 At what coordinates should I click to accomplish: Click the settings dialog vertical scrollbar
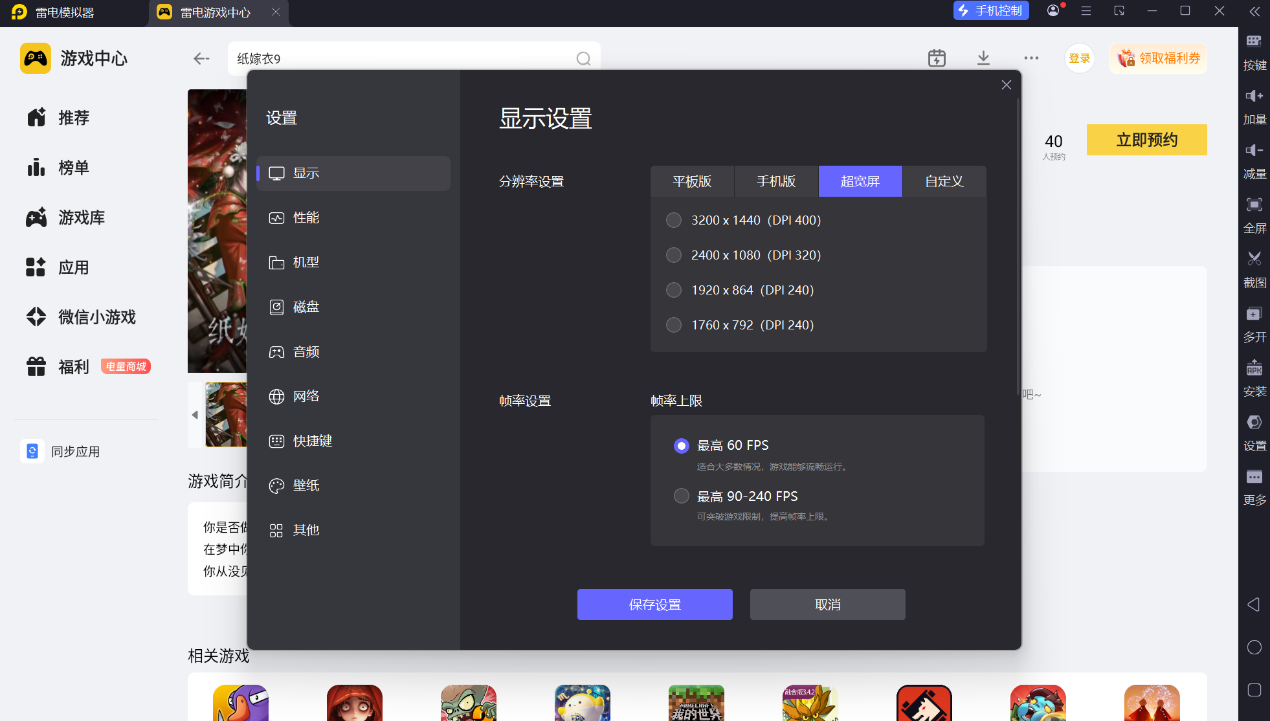[x=1018, y=245]
